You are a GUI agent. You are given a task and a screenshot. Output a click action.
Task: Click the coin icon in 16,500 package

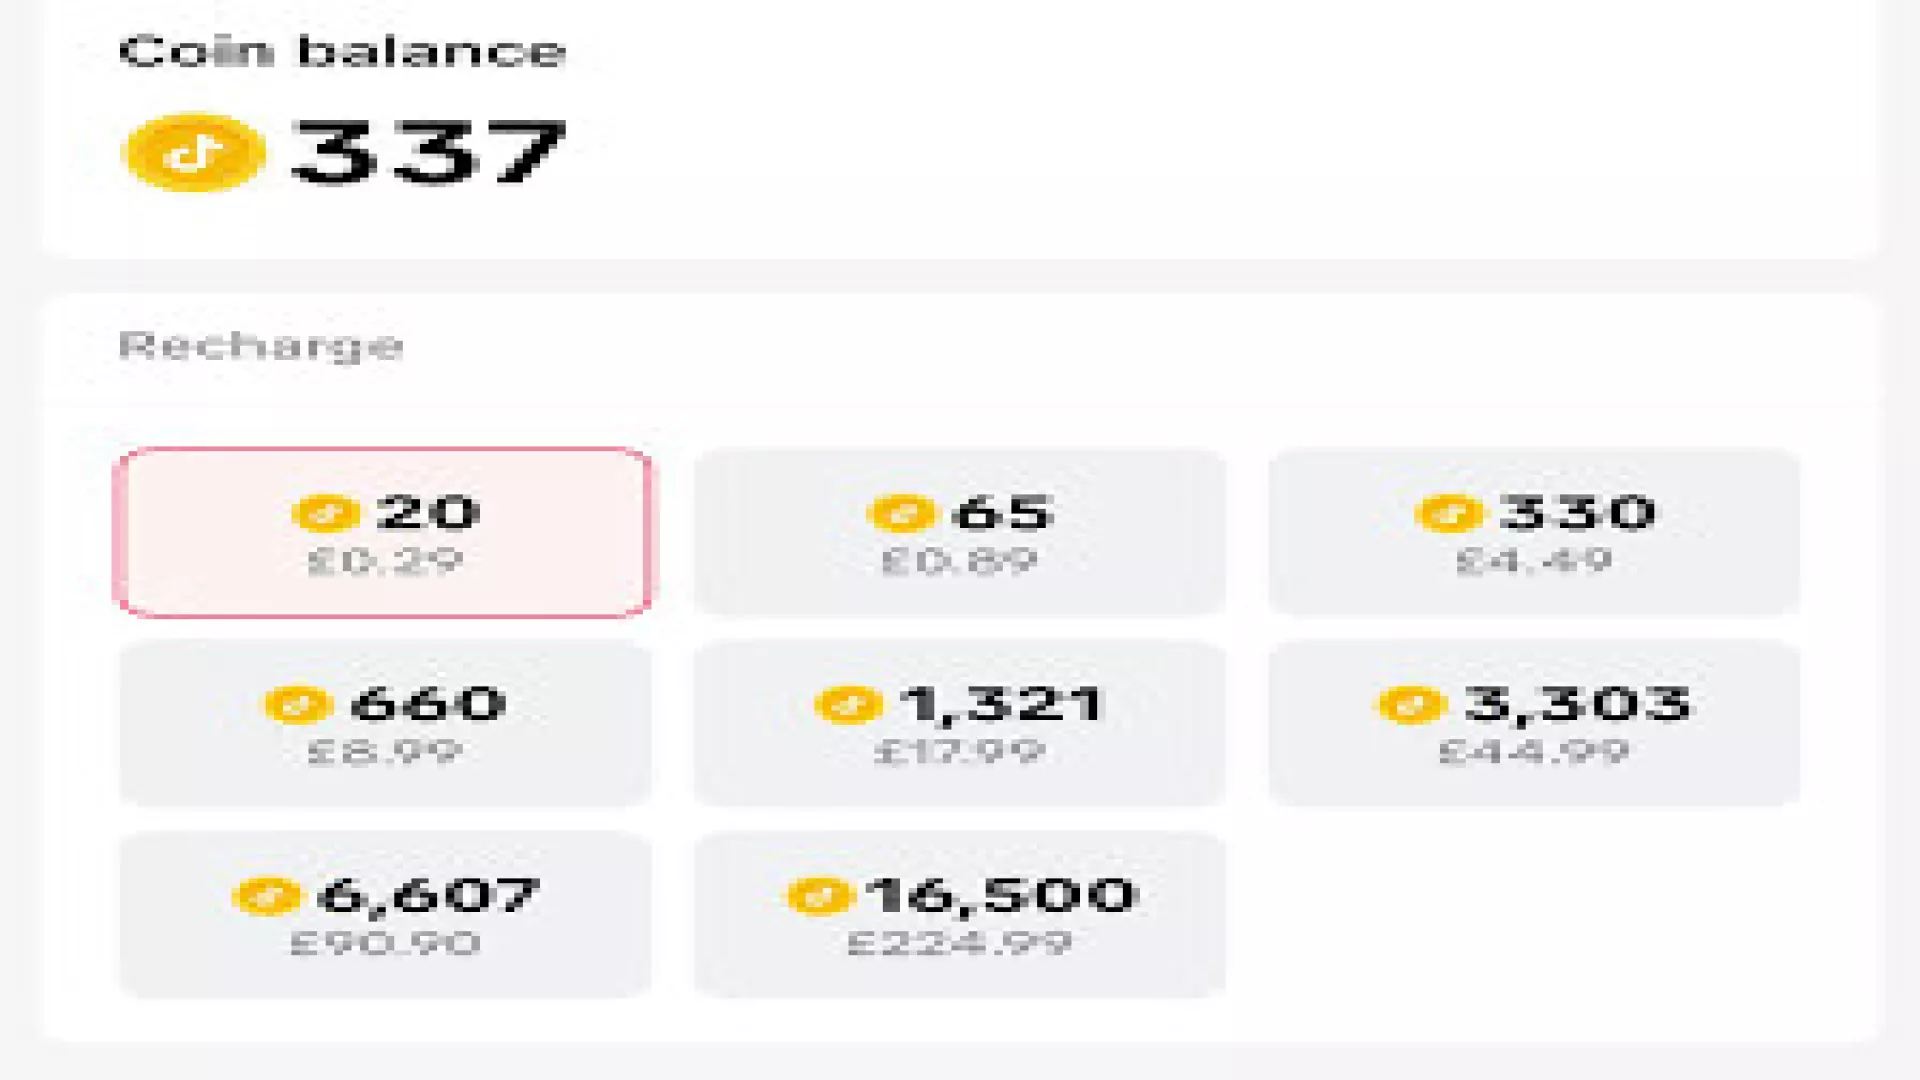820,895
